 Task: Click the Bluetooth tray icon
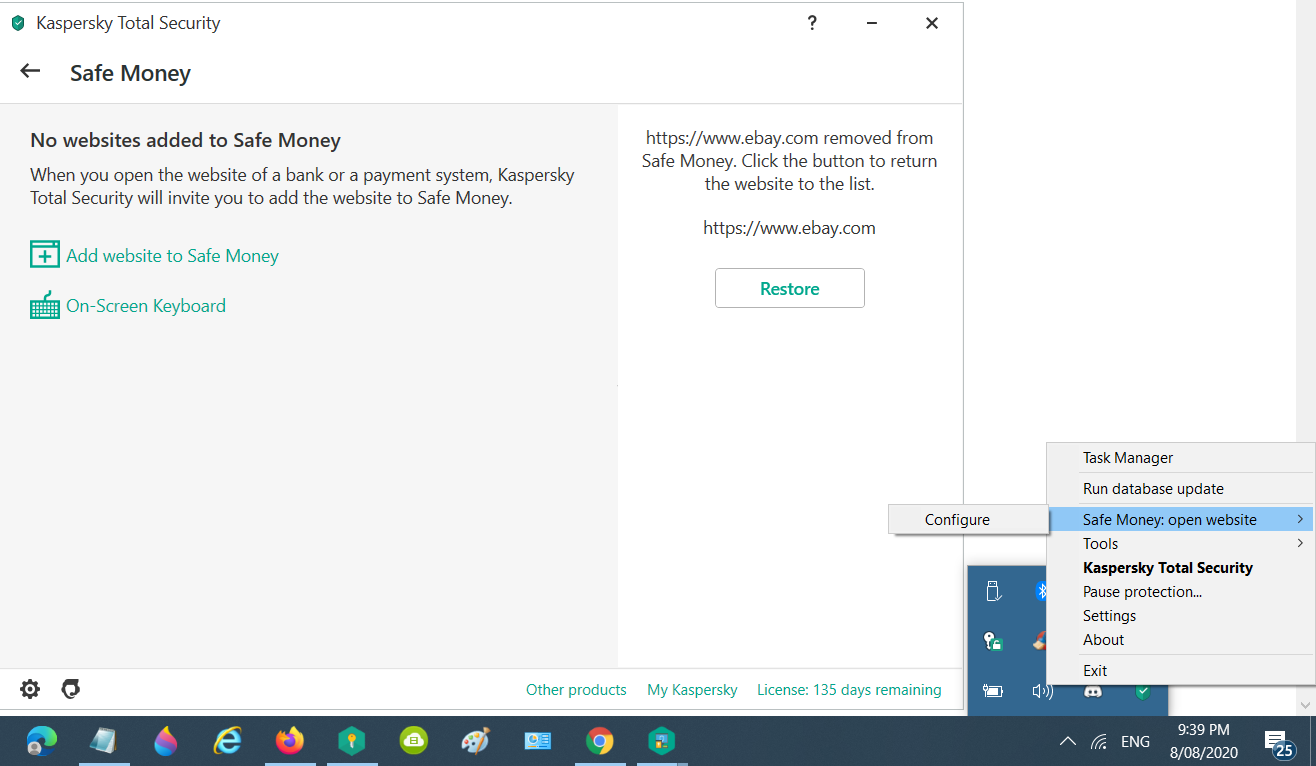coord(1041,591)
